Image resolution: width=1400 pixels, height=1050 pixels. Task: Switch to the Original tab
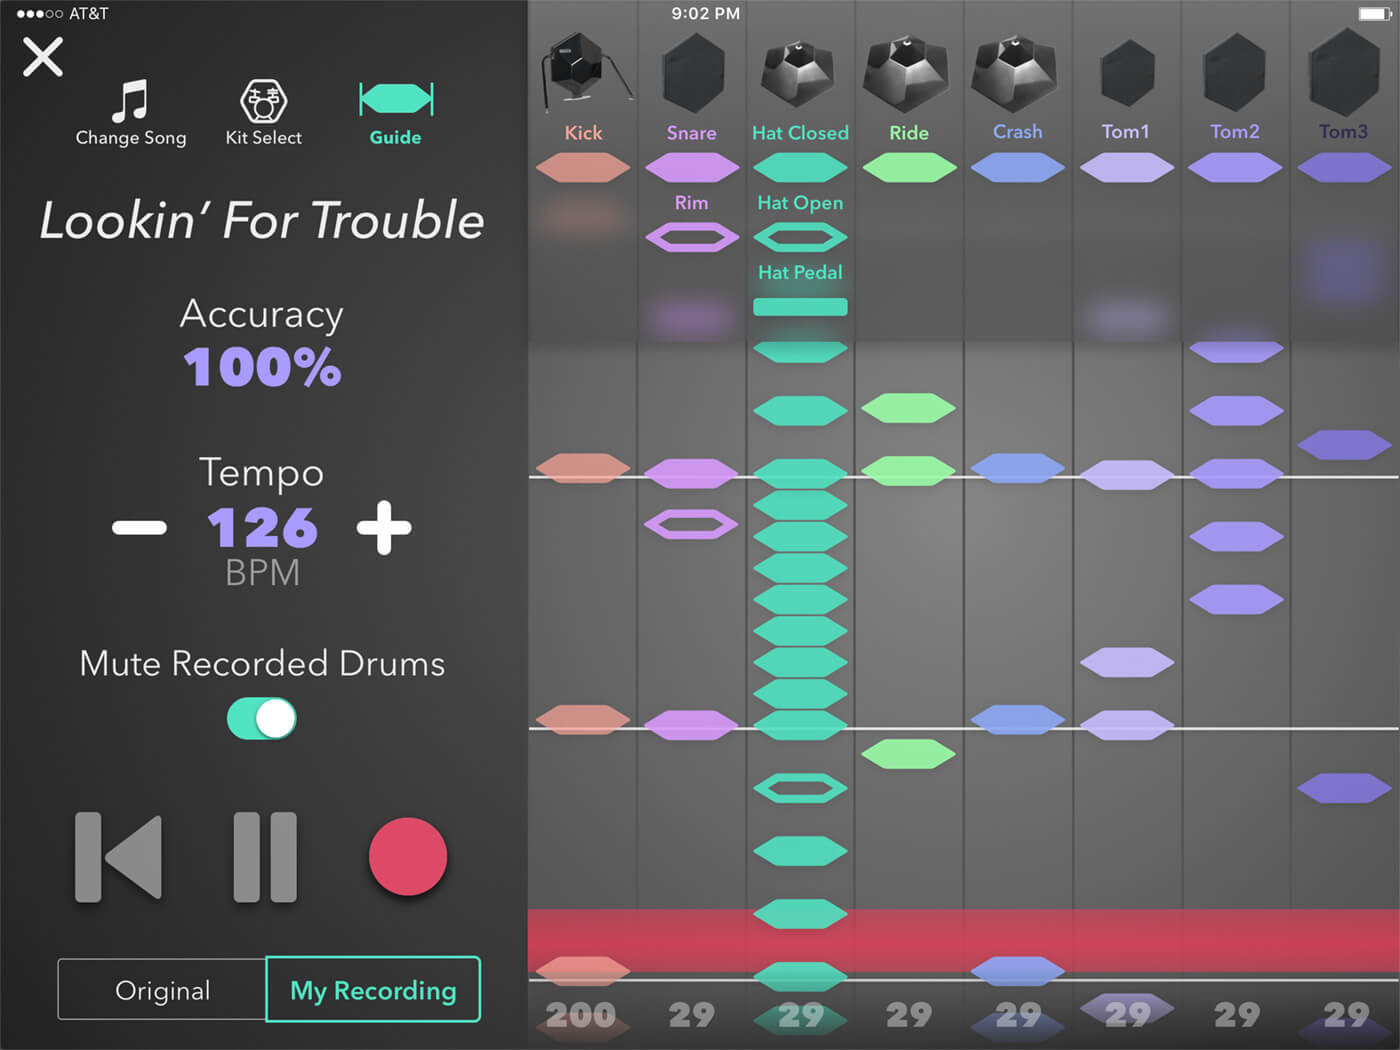[162, 990]
